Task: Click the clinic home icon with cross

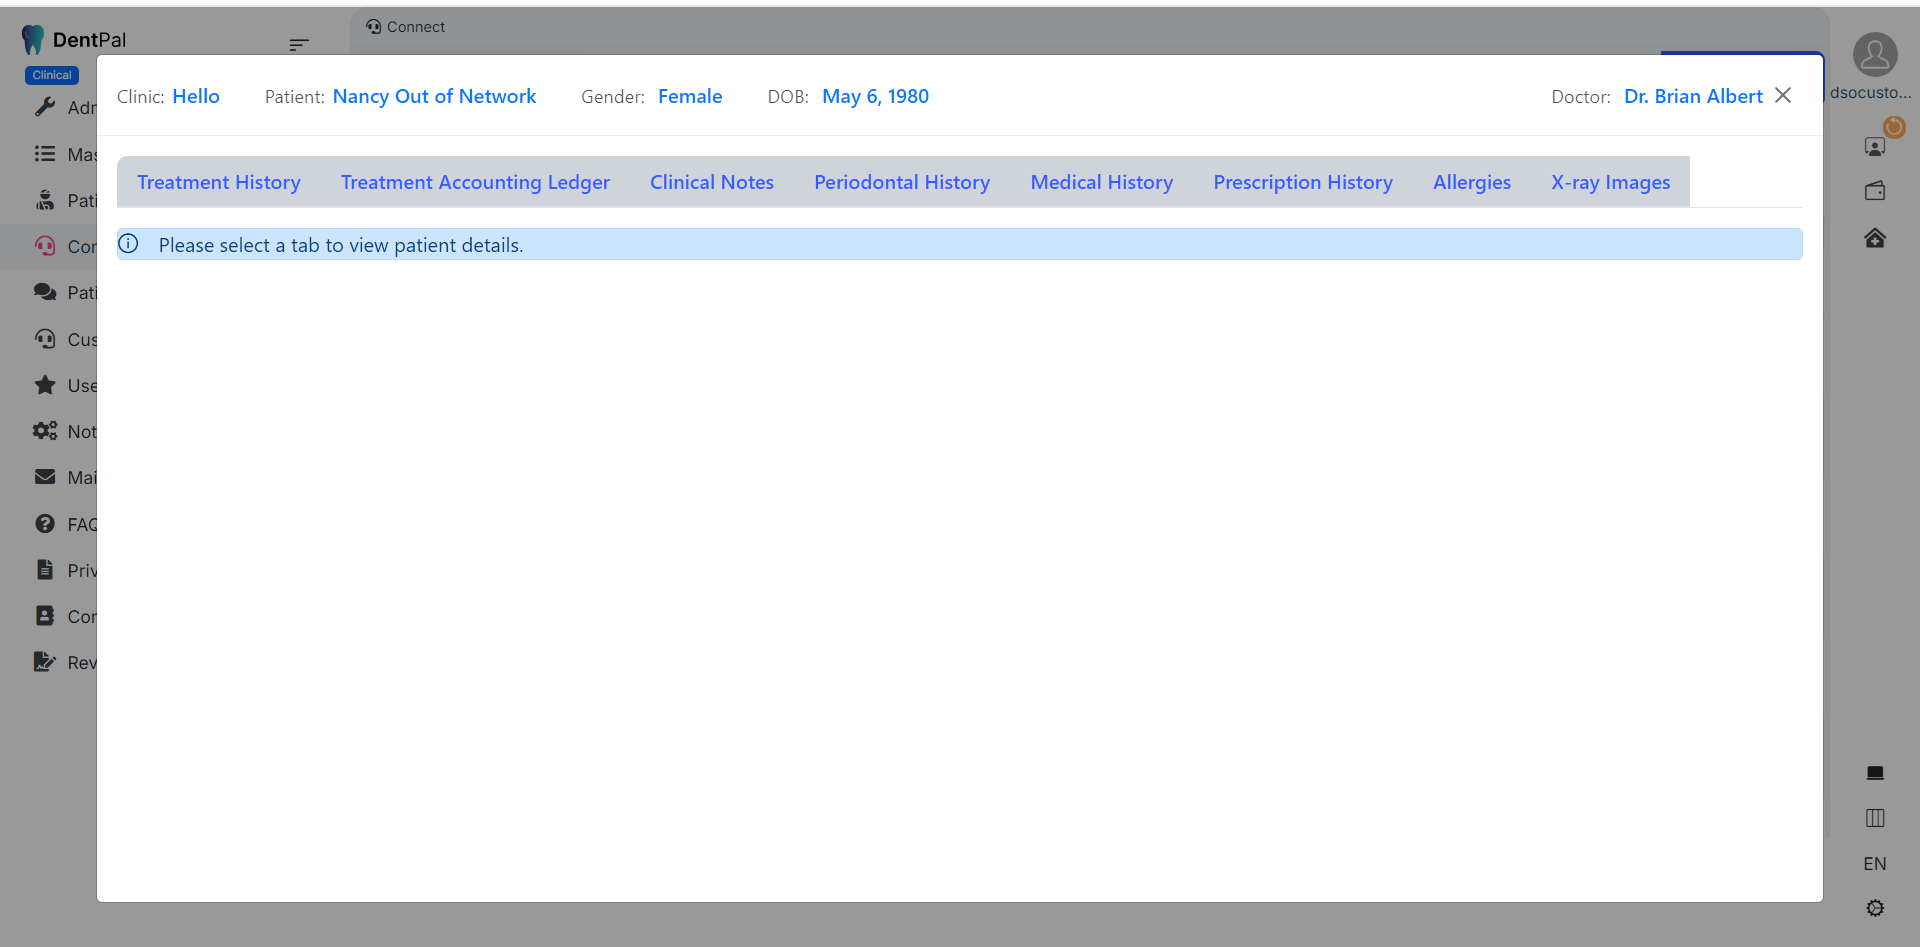Action: point(1875,238)
